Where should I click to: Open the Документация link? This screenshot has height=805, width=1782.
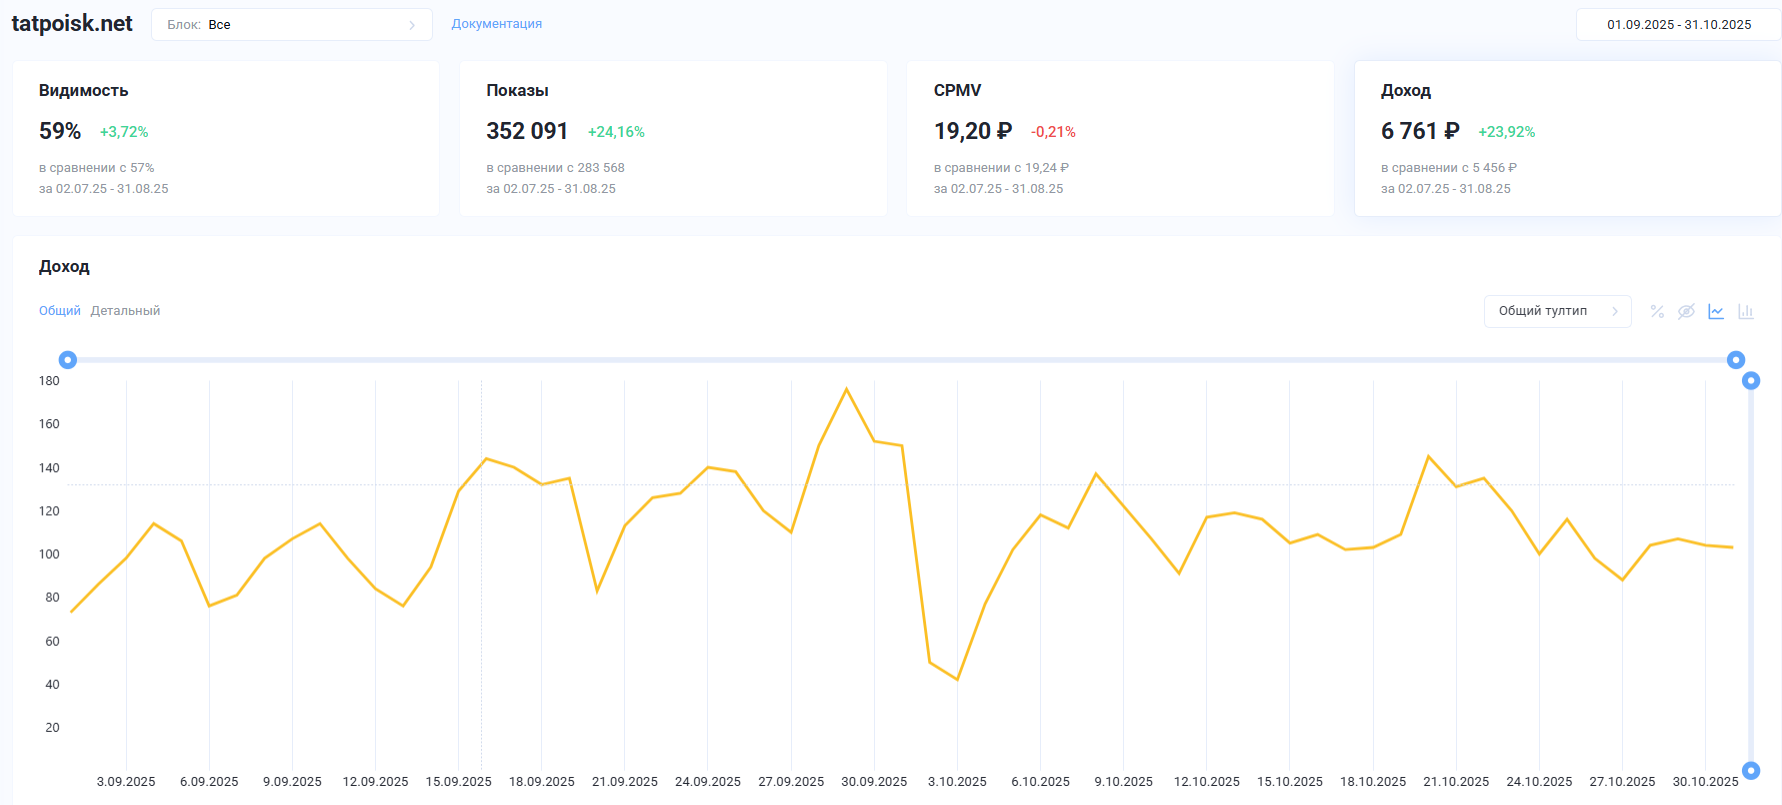(496, 24)
